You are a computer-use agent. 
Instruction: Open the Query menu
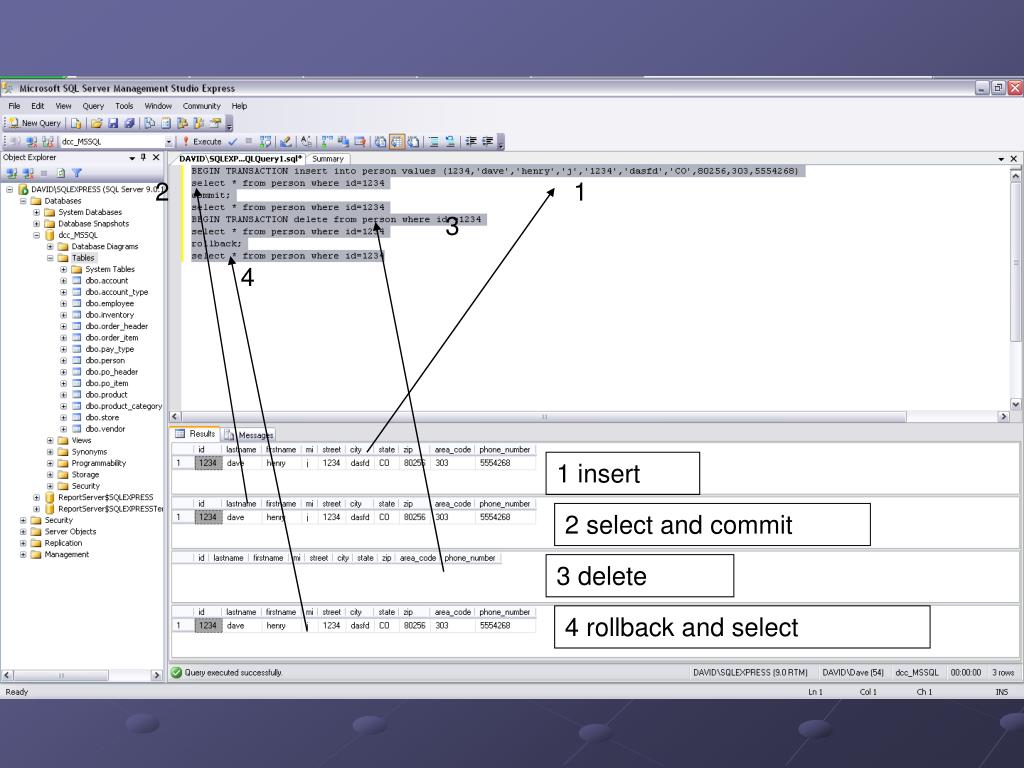[93, 106]
